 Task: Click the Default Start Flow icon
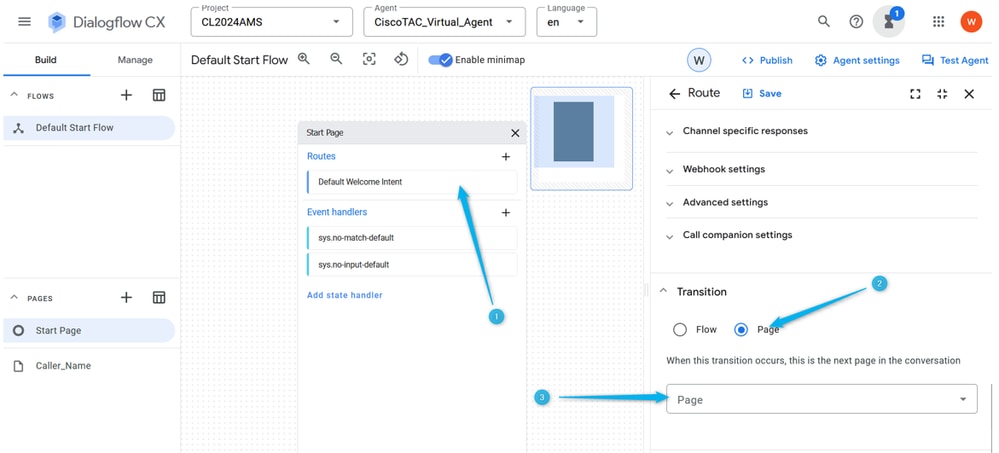(x=18, y=128)
